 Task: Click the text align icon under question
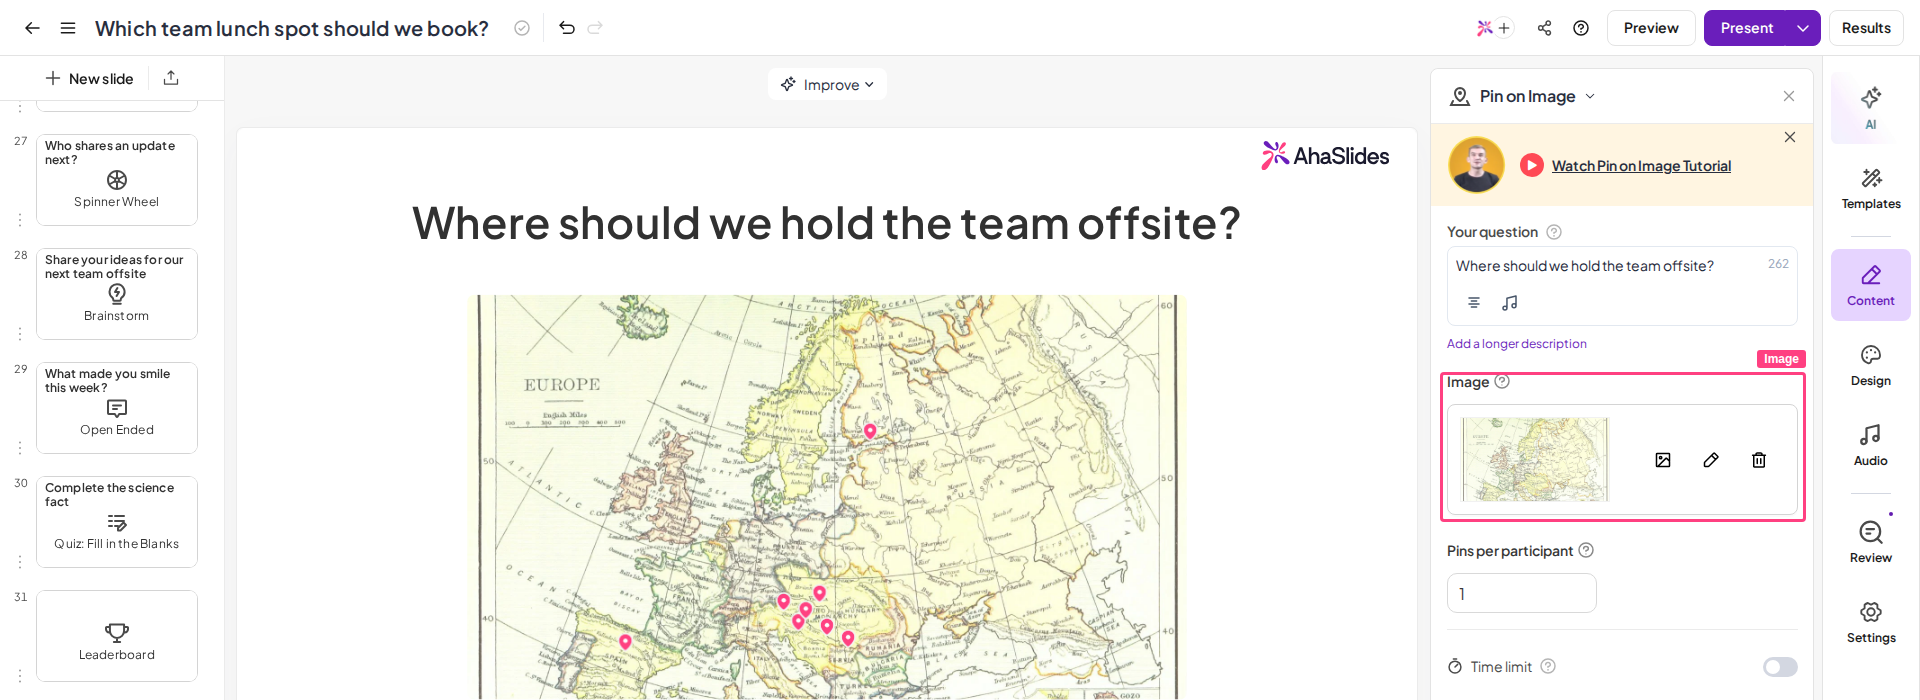coord(1474,302)
